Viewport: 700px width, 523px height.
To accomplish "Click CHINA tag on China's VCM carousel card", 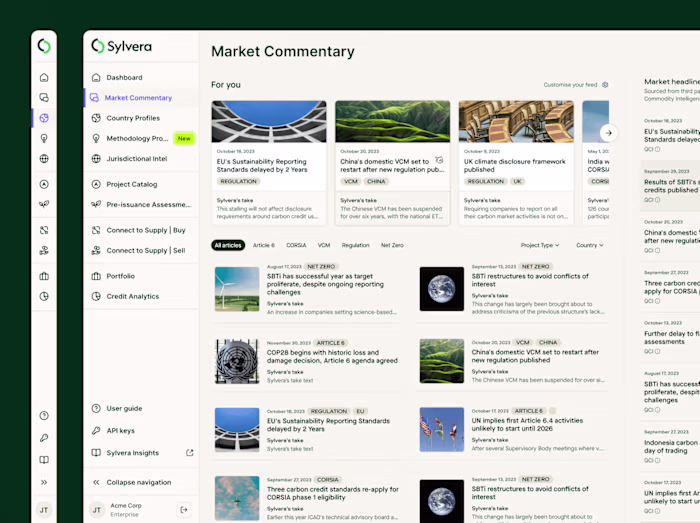I will coord(376,181).
